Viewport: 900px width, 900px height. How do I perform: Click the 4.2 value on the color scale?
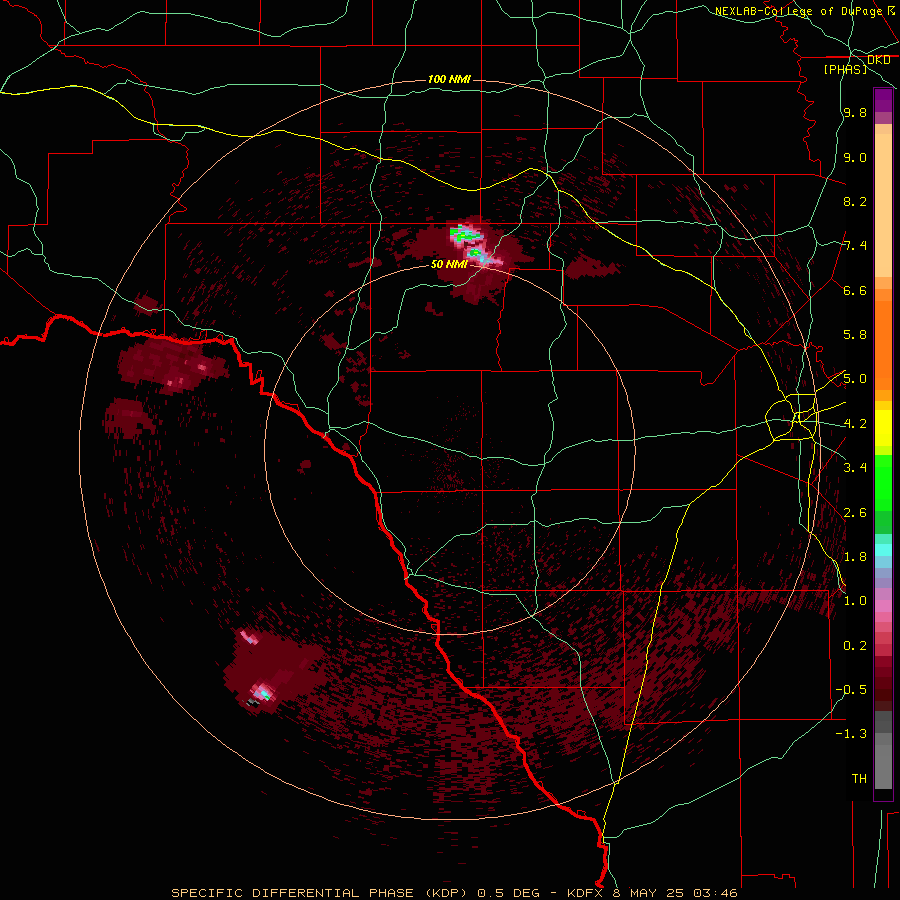tap(855, 424)
